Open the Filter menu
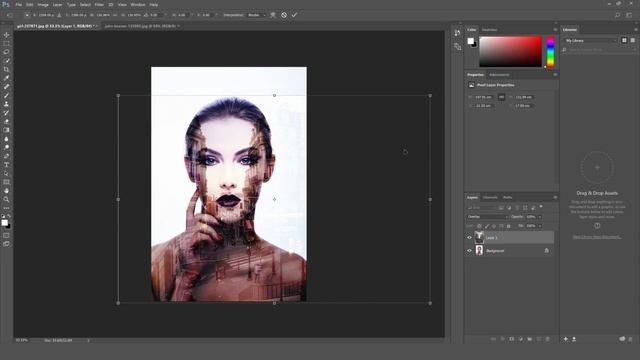640x360 pixels. 99,5
